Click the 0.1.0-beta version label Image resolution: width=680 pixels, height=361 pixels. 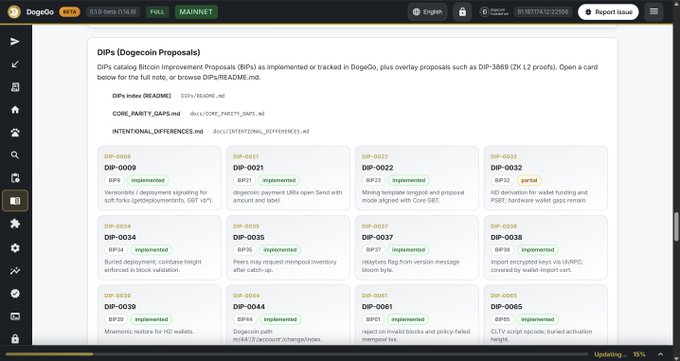click(113, 12)
